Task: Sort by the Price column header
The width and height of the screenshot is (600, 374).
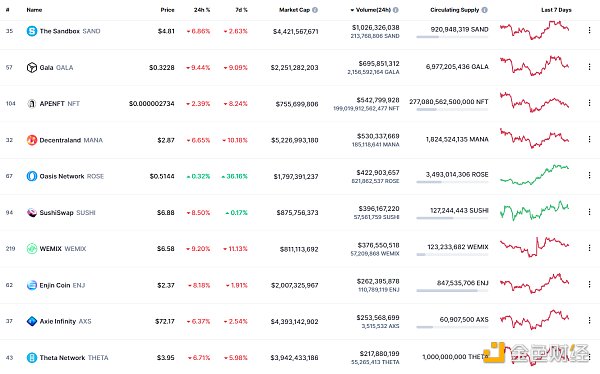Action: [167, 10]
